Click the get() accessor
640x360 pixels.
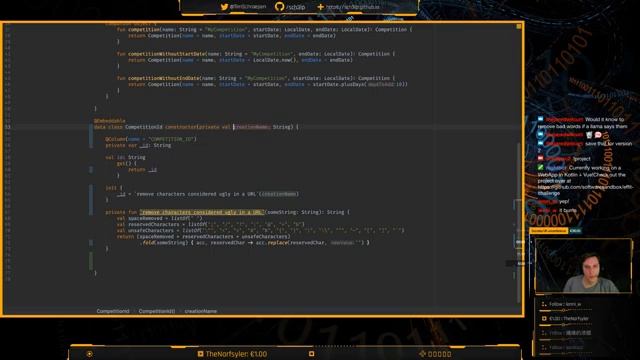click(x=124, y=163)
